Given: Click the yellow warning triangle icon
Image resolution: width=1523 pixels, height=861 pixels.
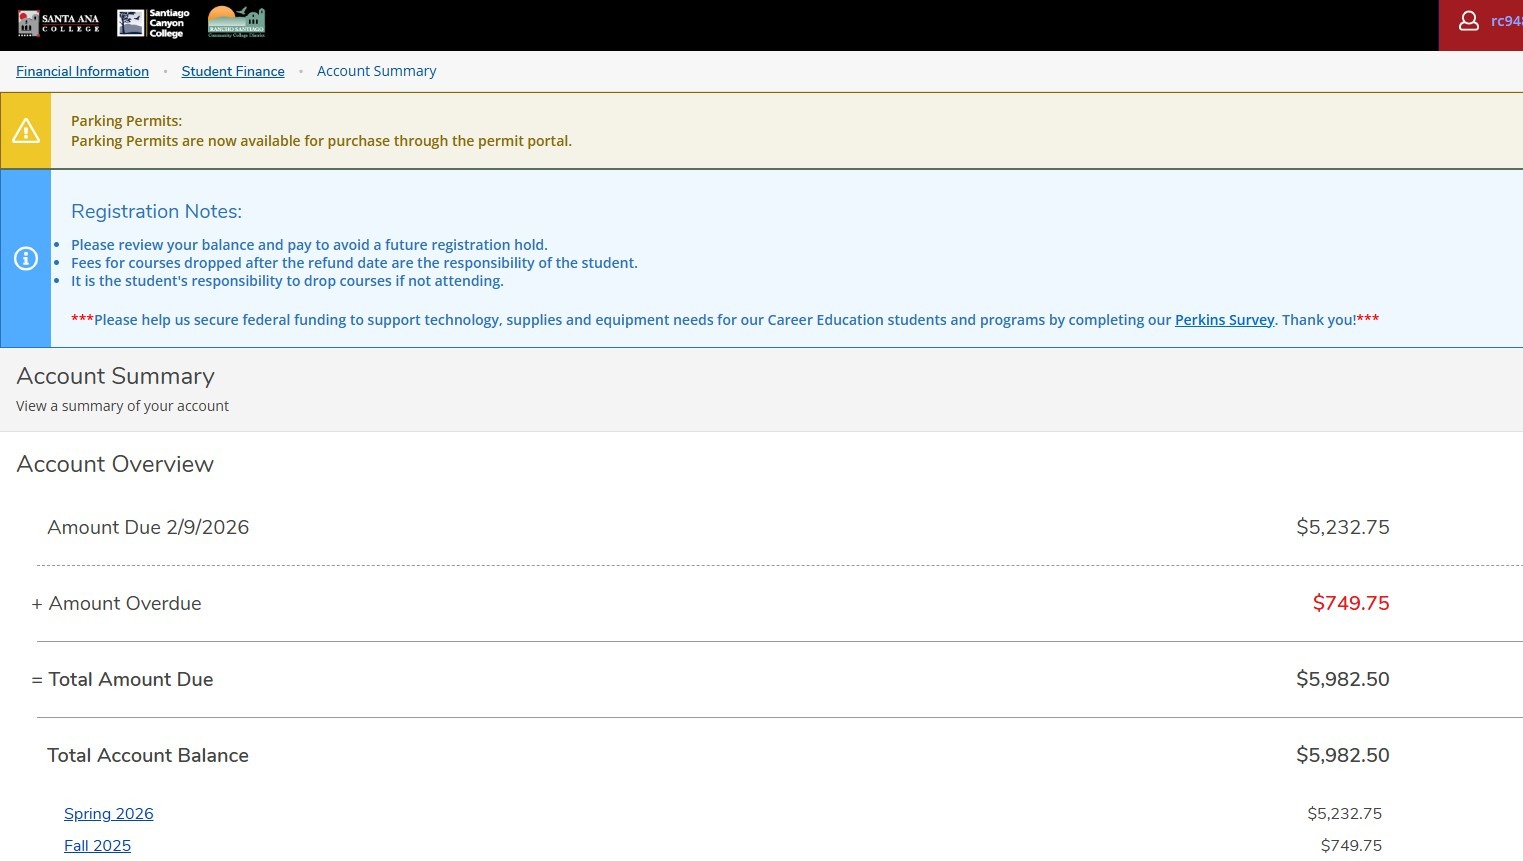Looking at the screenshot, I should 26,131.
